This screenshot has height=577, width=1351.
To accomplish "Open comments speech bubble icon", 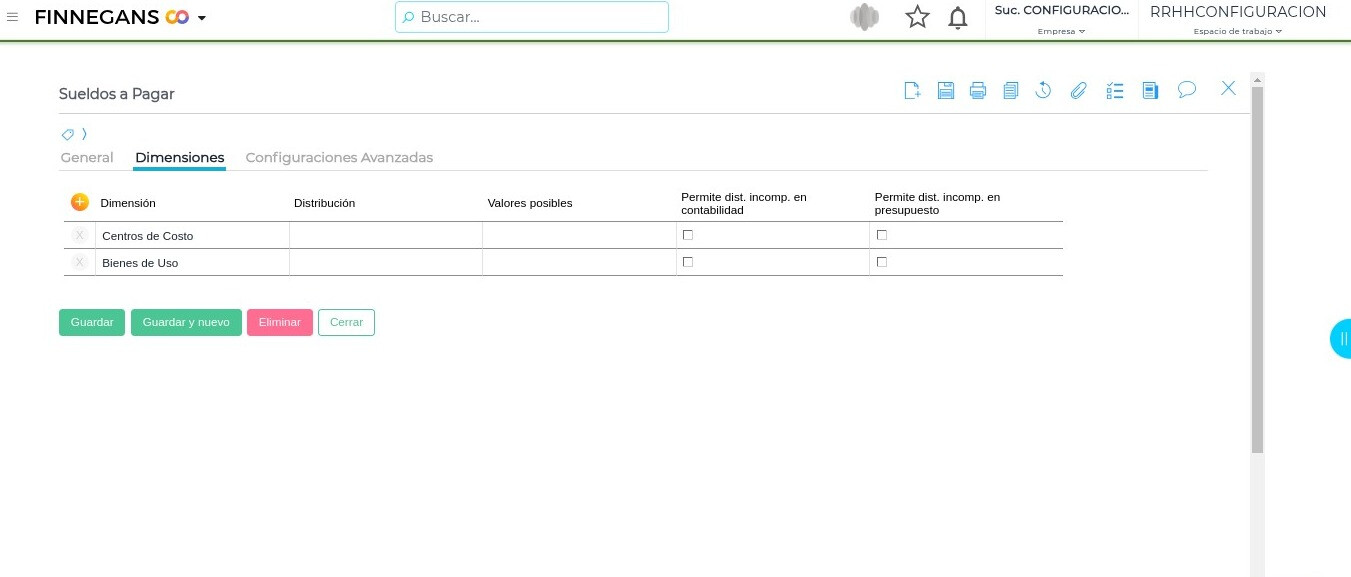I will [x=1187, y=89].
